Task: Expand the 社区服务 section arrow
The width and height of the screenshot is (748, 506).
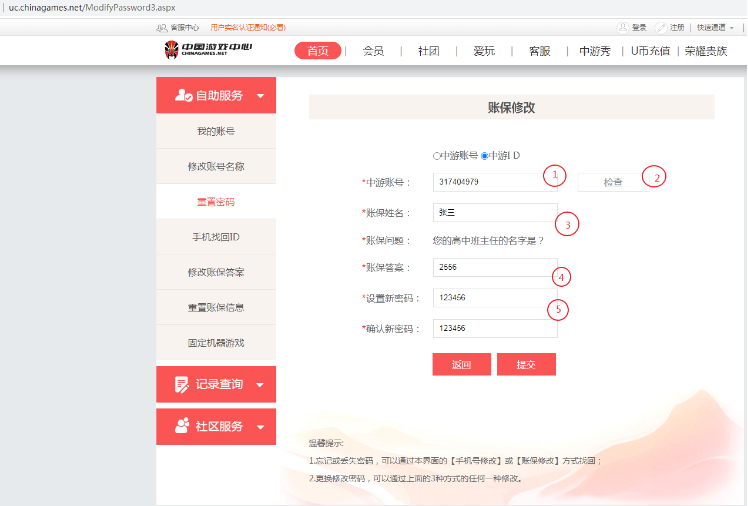Action: click(260, 426)
